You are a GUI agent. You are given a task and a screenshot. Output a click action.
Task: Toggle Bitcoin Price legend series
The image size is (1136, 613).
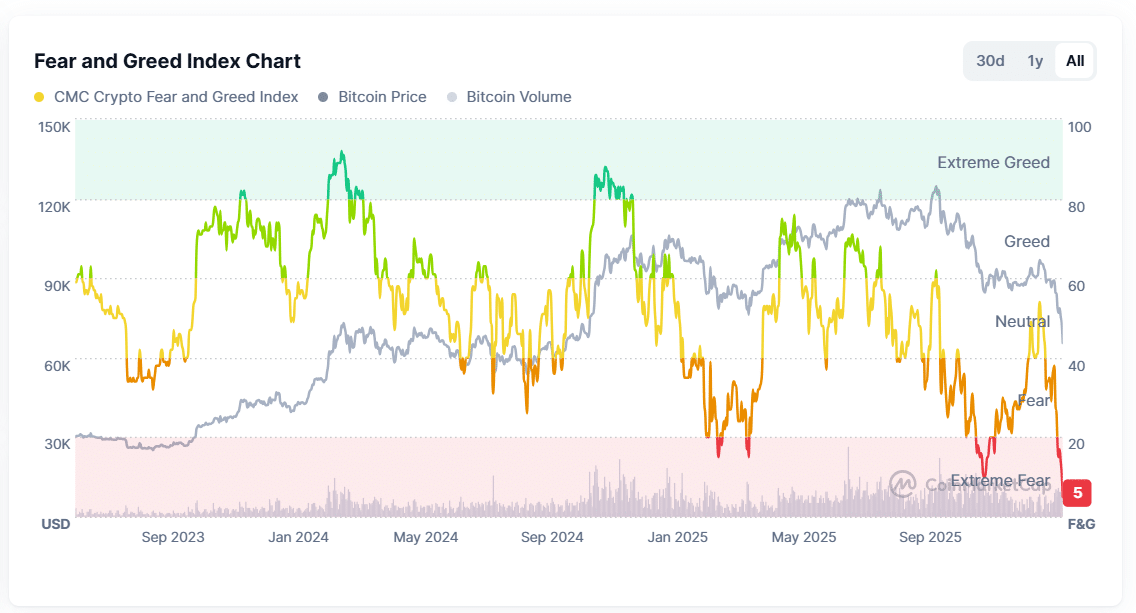coord(372,97)
